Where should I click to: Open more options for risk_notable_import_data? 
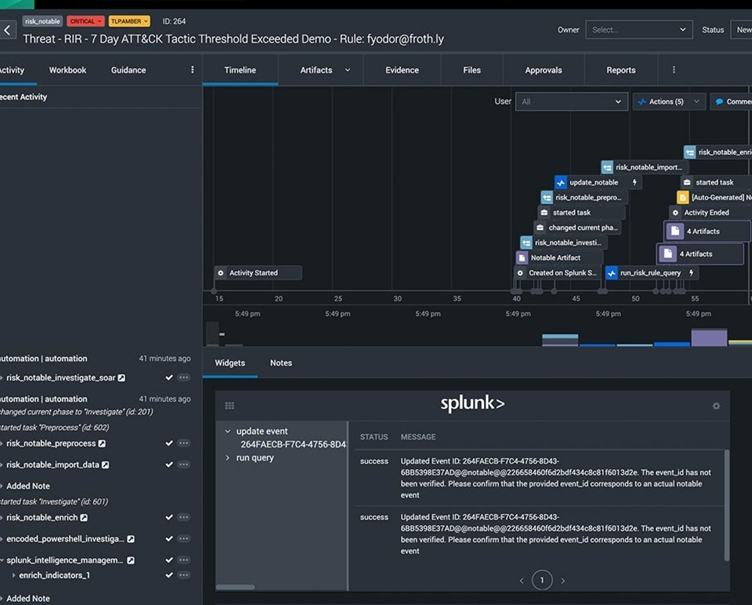[183, 464]
